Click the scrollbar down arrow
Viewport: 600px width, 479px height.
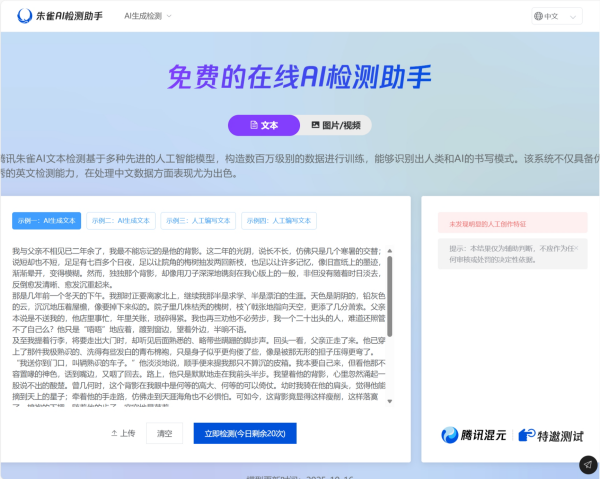coord(390,401)
